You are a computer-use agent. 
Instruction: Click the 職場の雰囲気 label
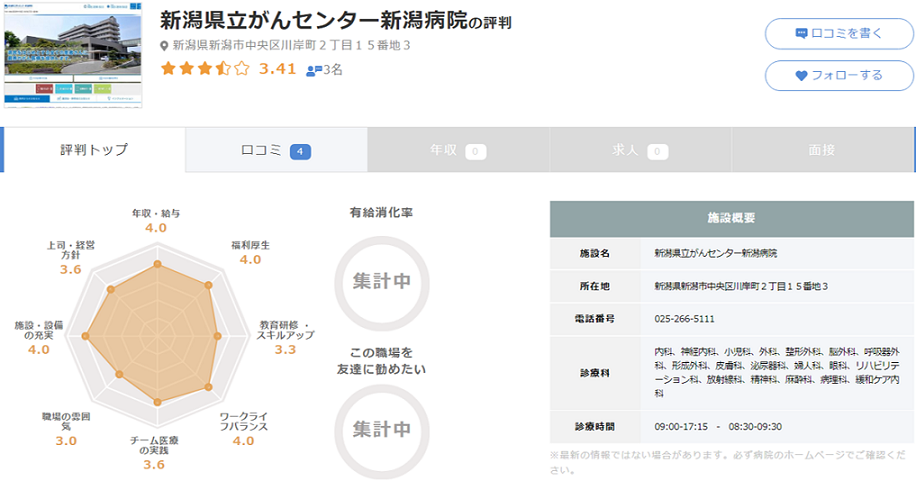click(x=66, y=421)
